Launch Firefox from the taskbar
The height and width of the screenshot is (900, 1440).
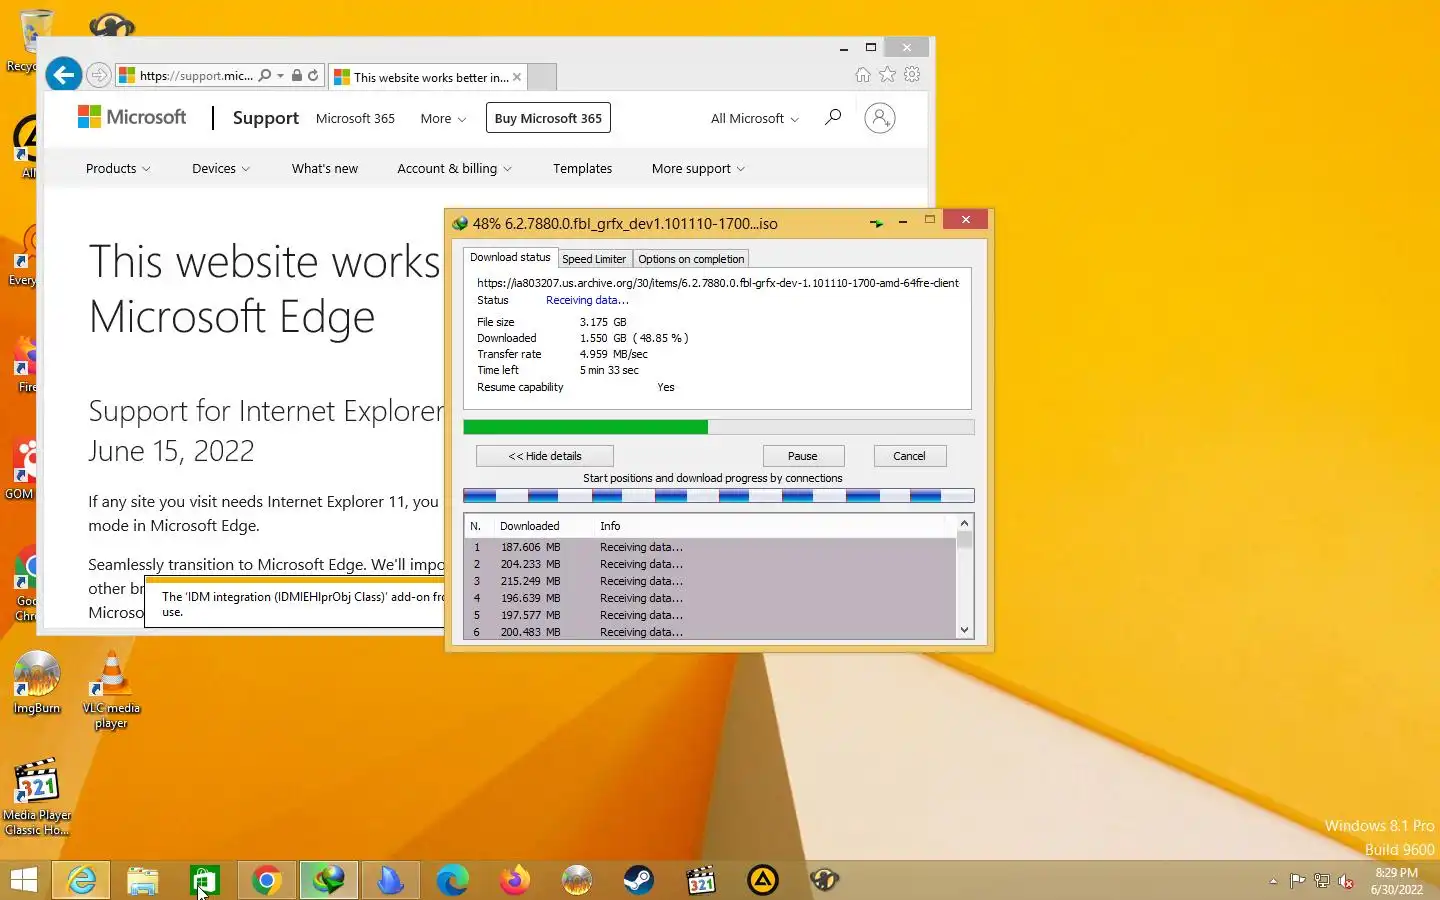[514, 880]
